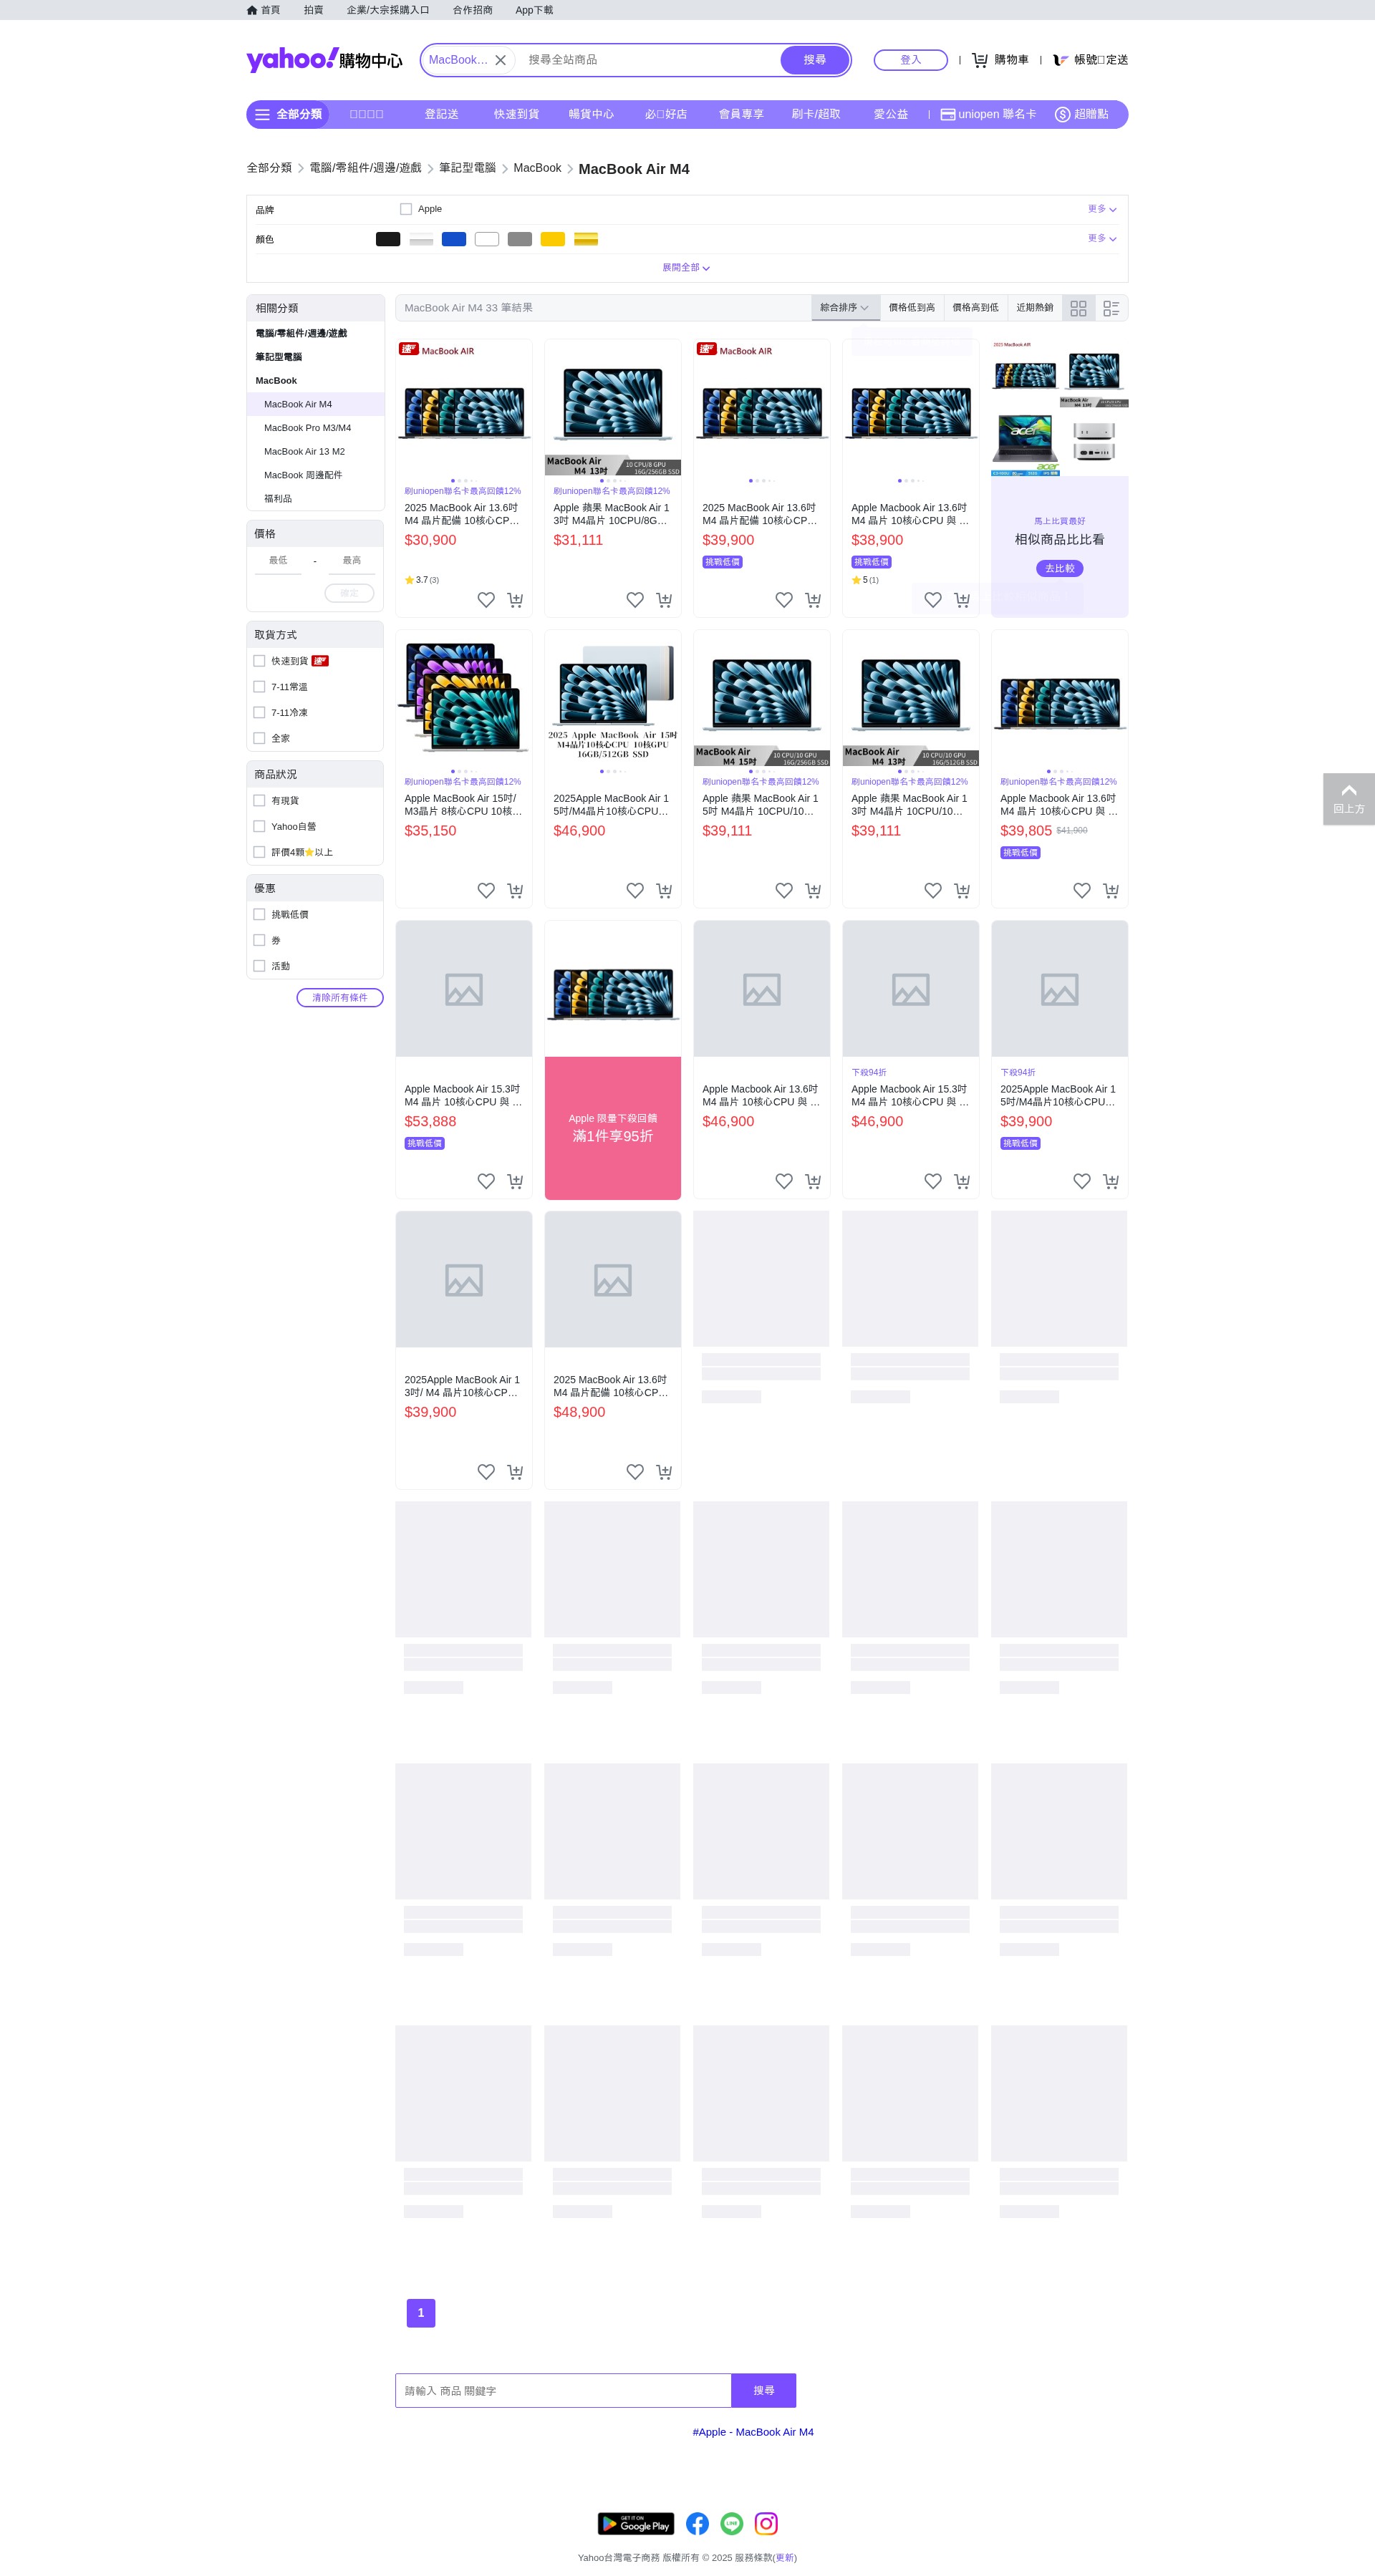Focus the bottom 請輸入商品關鍵字 field
This screenshot has height=2576, width=1375.
[563, 2391]
